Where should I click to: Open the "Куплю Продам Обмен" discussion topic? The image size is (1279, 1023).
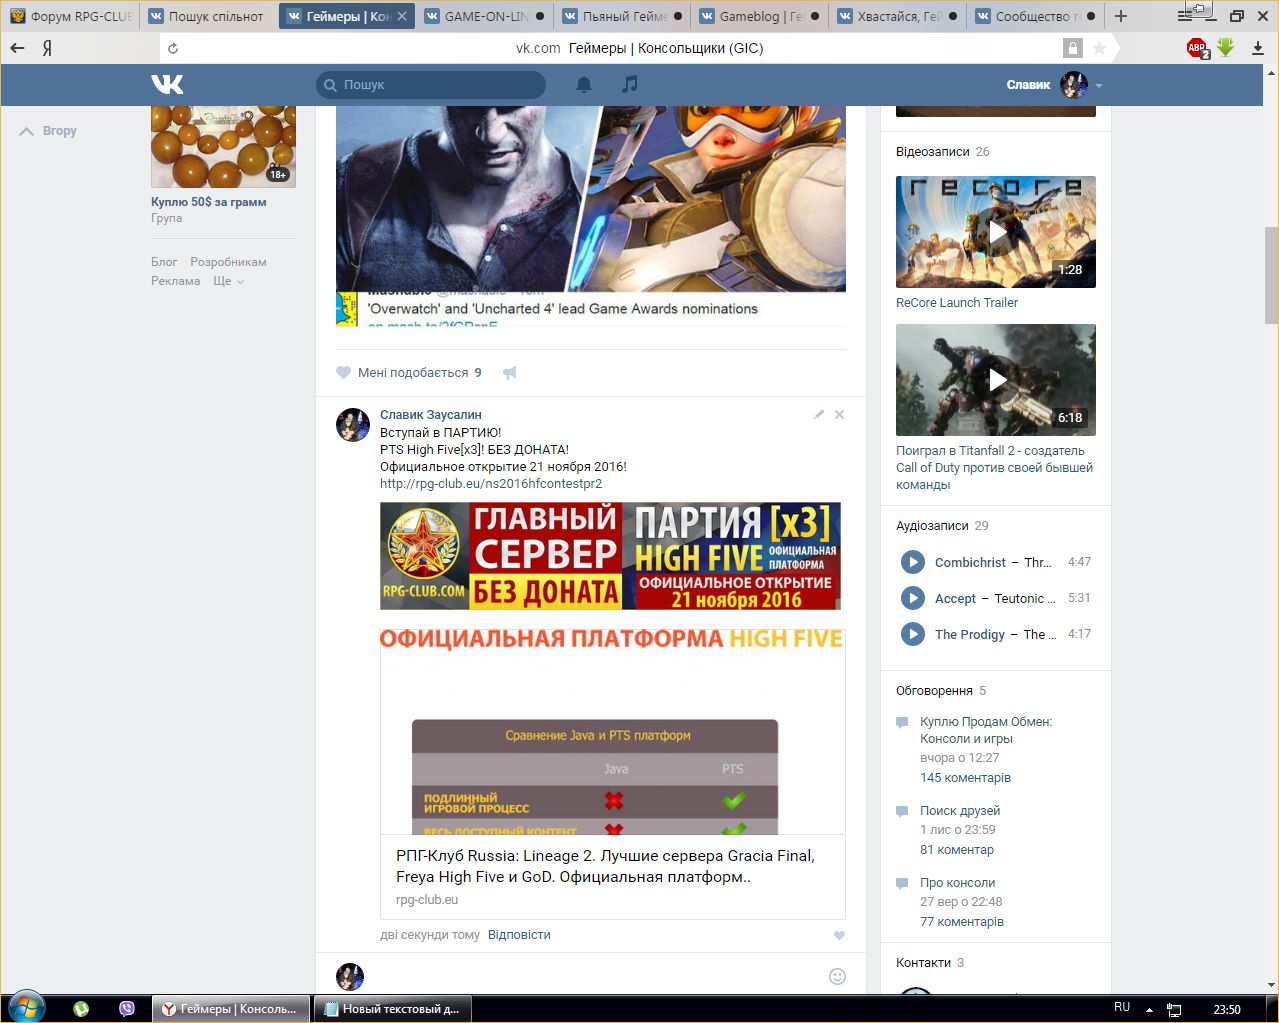click(986, 730)
